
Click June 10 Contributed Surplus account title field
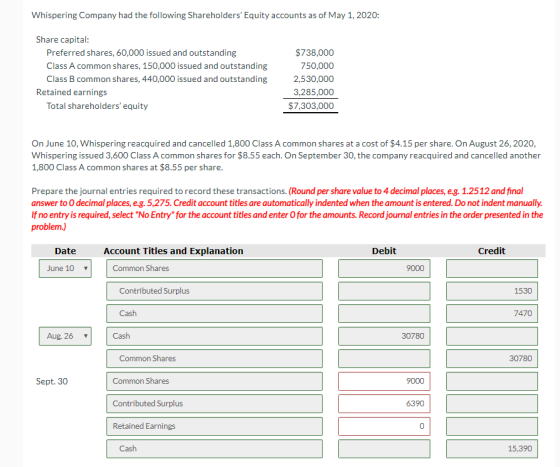(214, 291)
